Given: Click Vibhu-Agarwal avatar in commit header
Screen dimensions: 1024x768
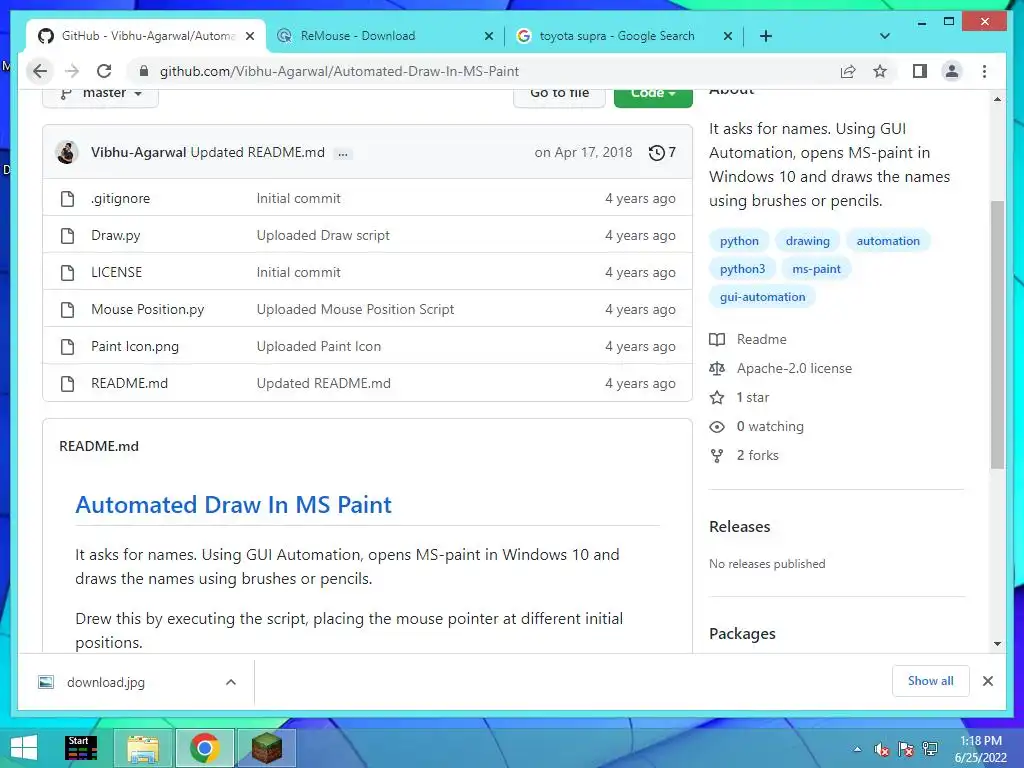Looking at the screenshot, I should click(67, 152).
